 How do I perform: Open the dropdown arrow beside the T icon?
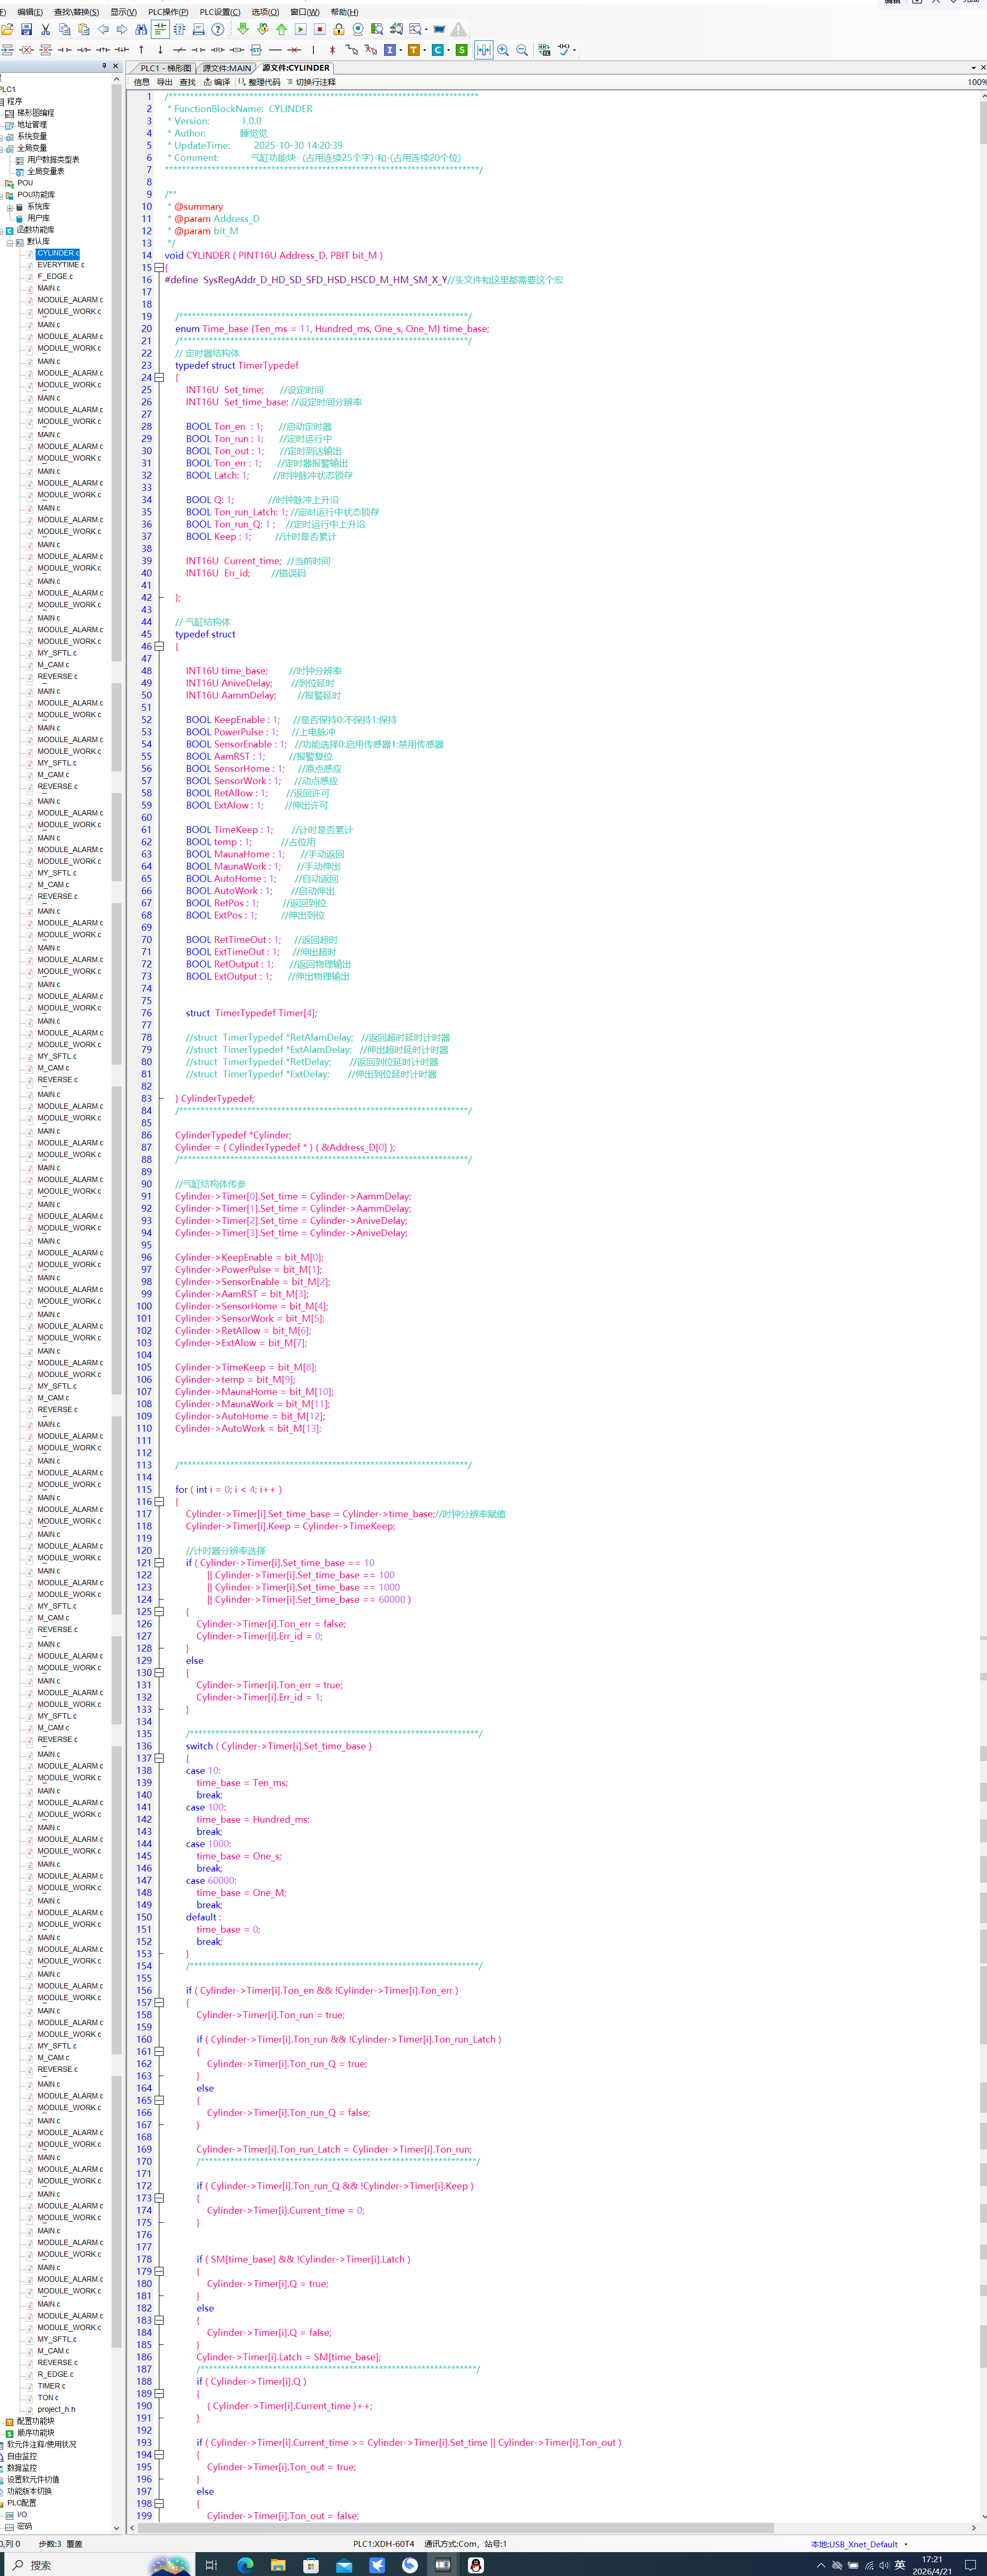[425, 50]
